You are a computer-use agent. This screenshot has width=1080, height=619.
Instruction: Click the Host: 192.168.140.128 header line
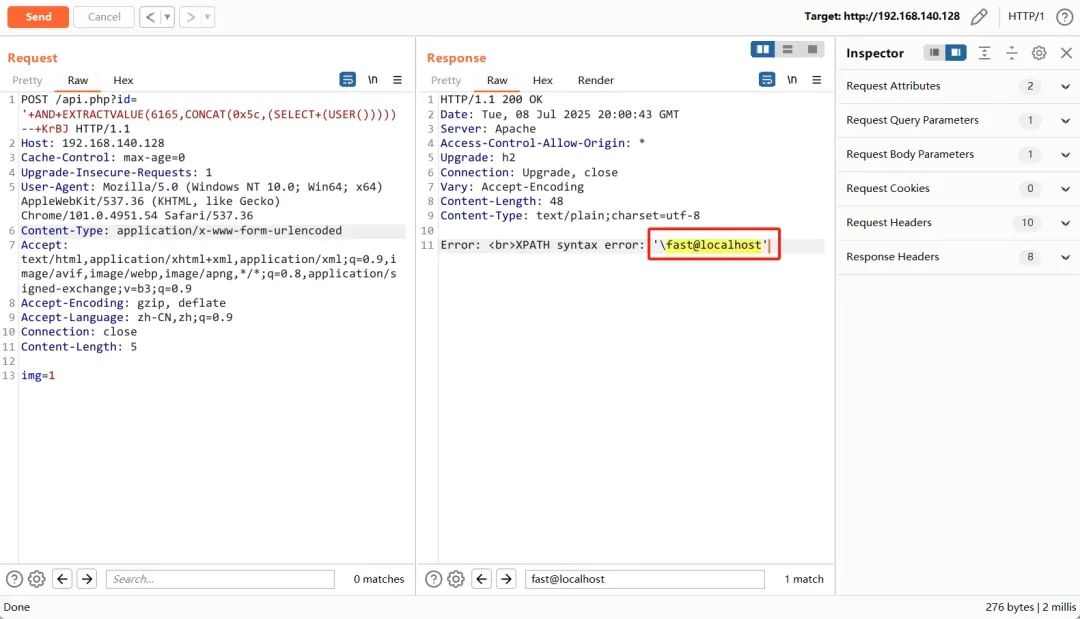click(92, 143)
